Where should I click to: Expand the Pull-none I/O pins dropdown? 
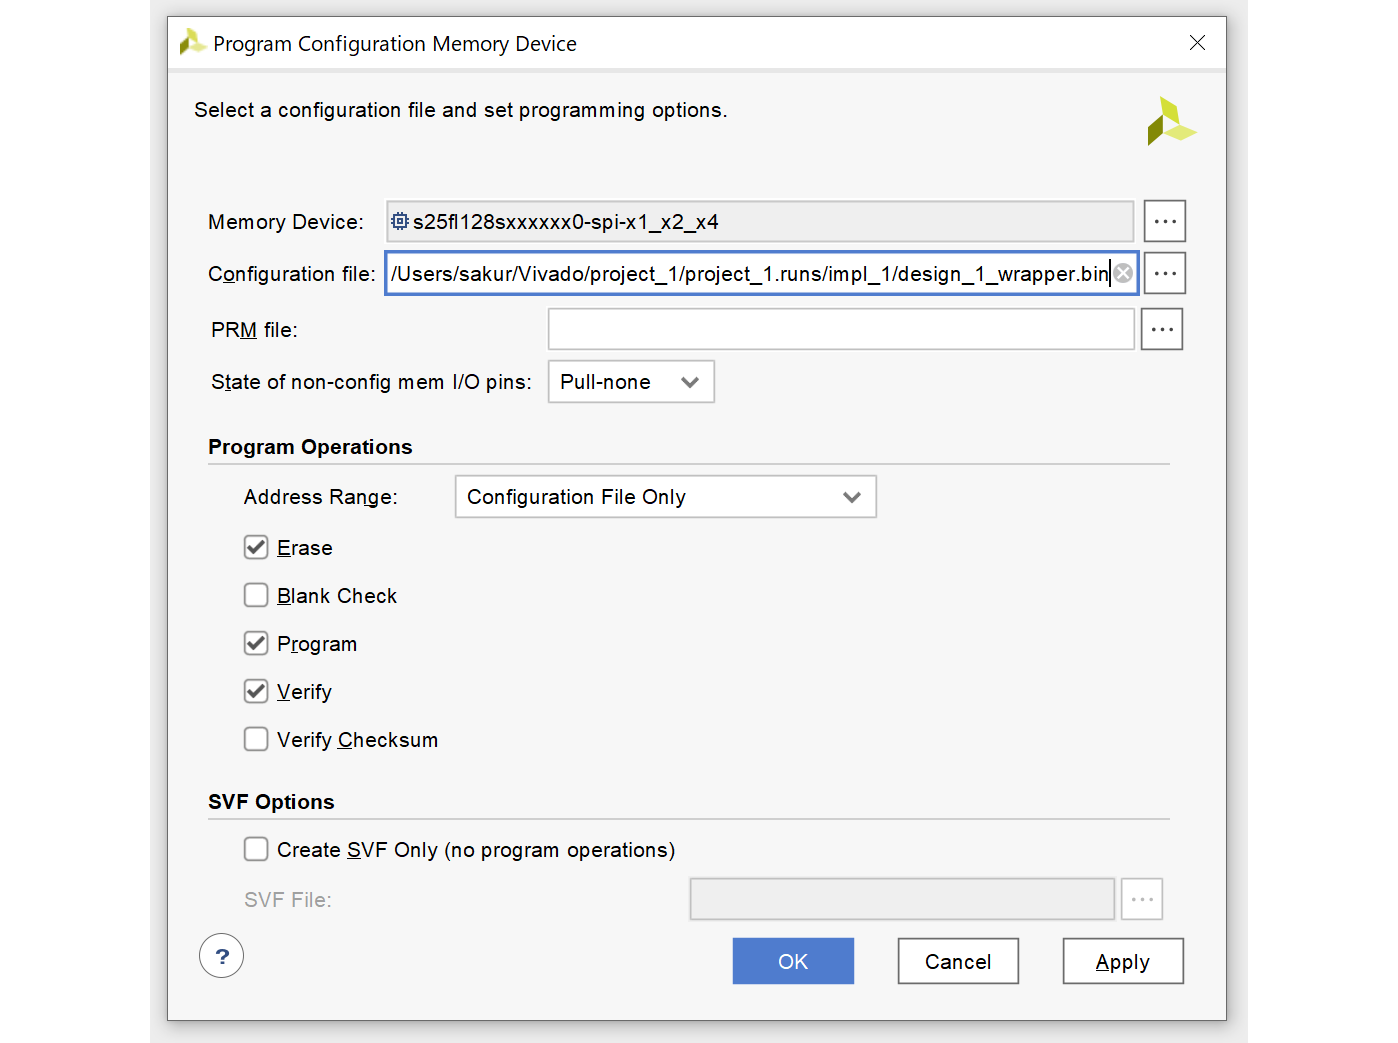coord(630,382)
